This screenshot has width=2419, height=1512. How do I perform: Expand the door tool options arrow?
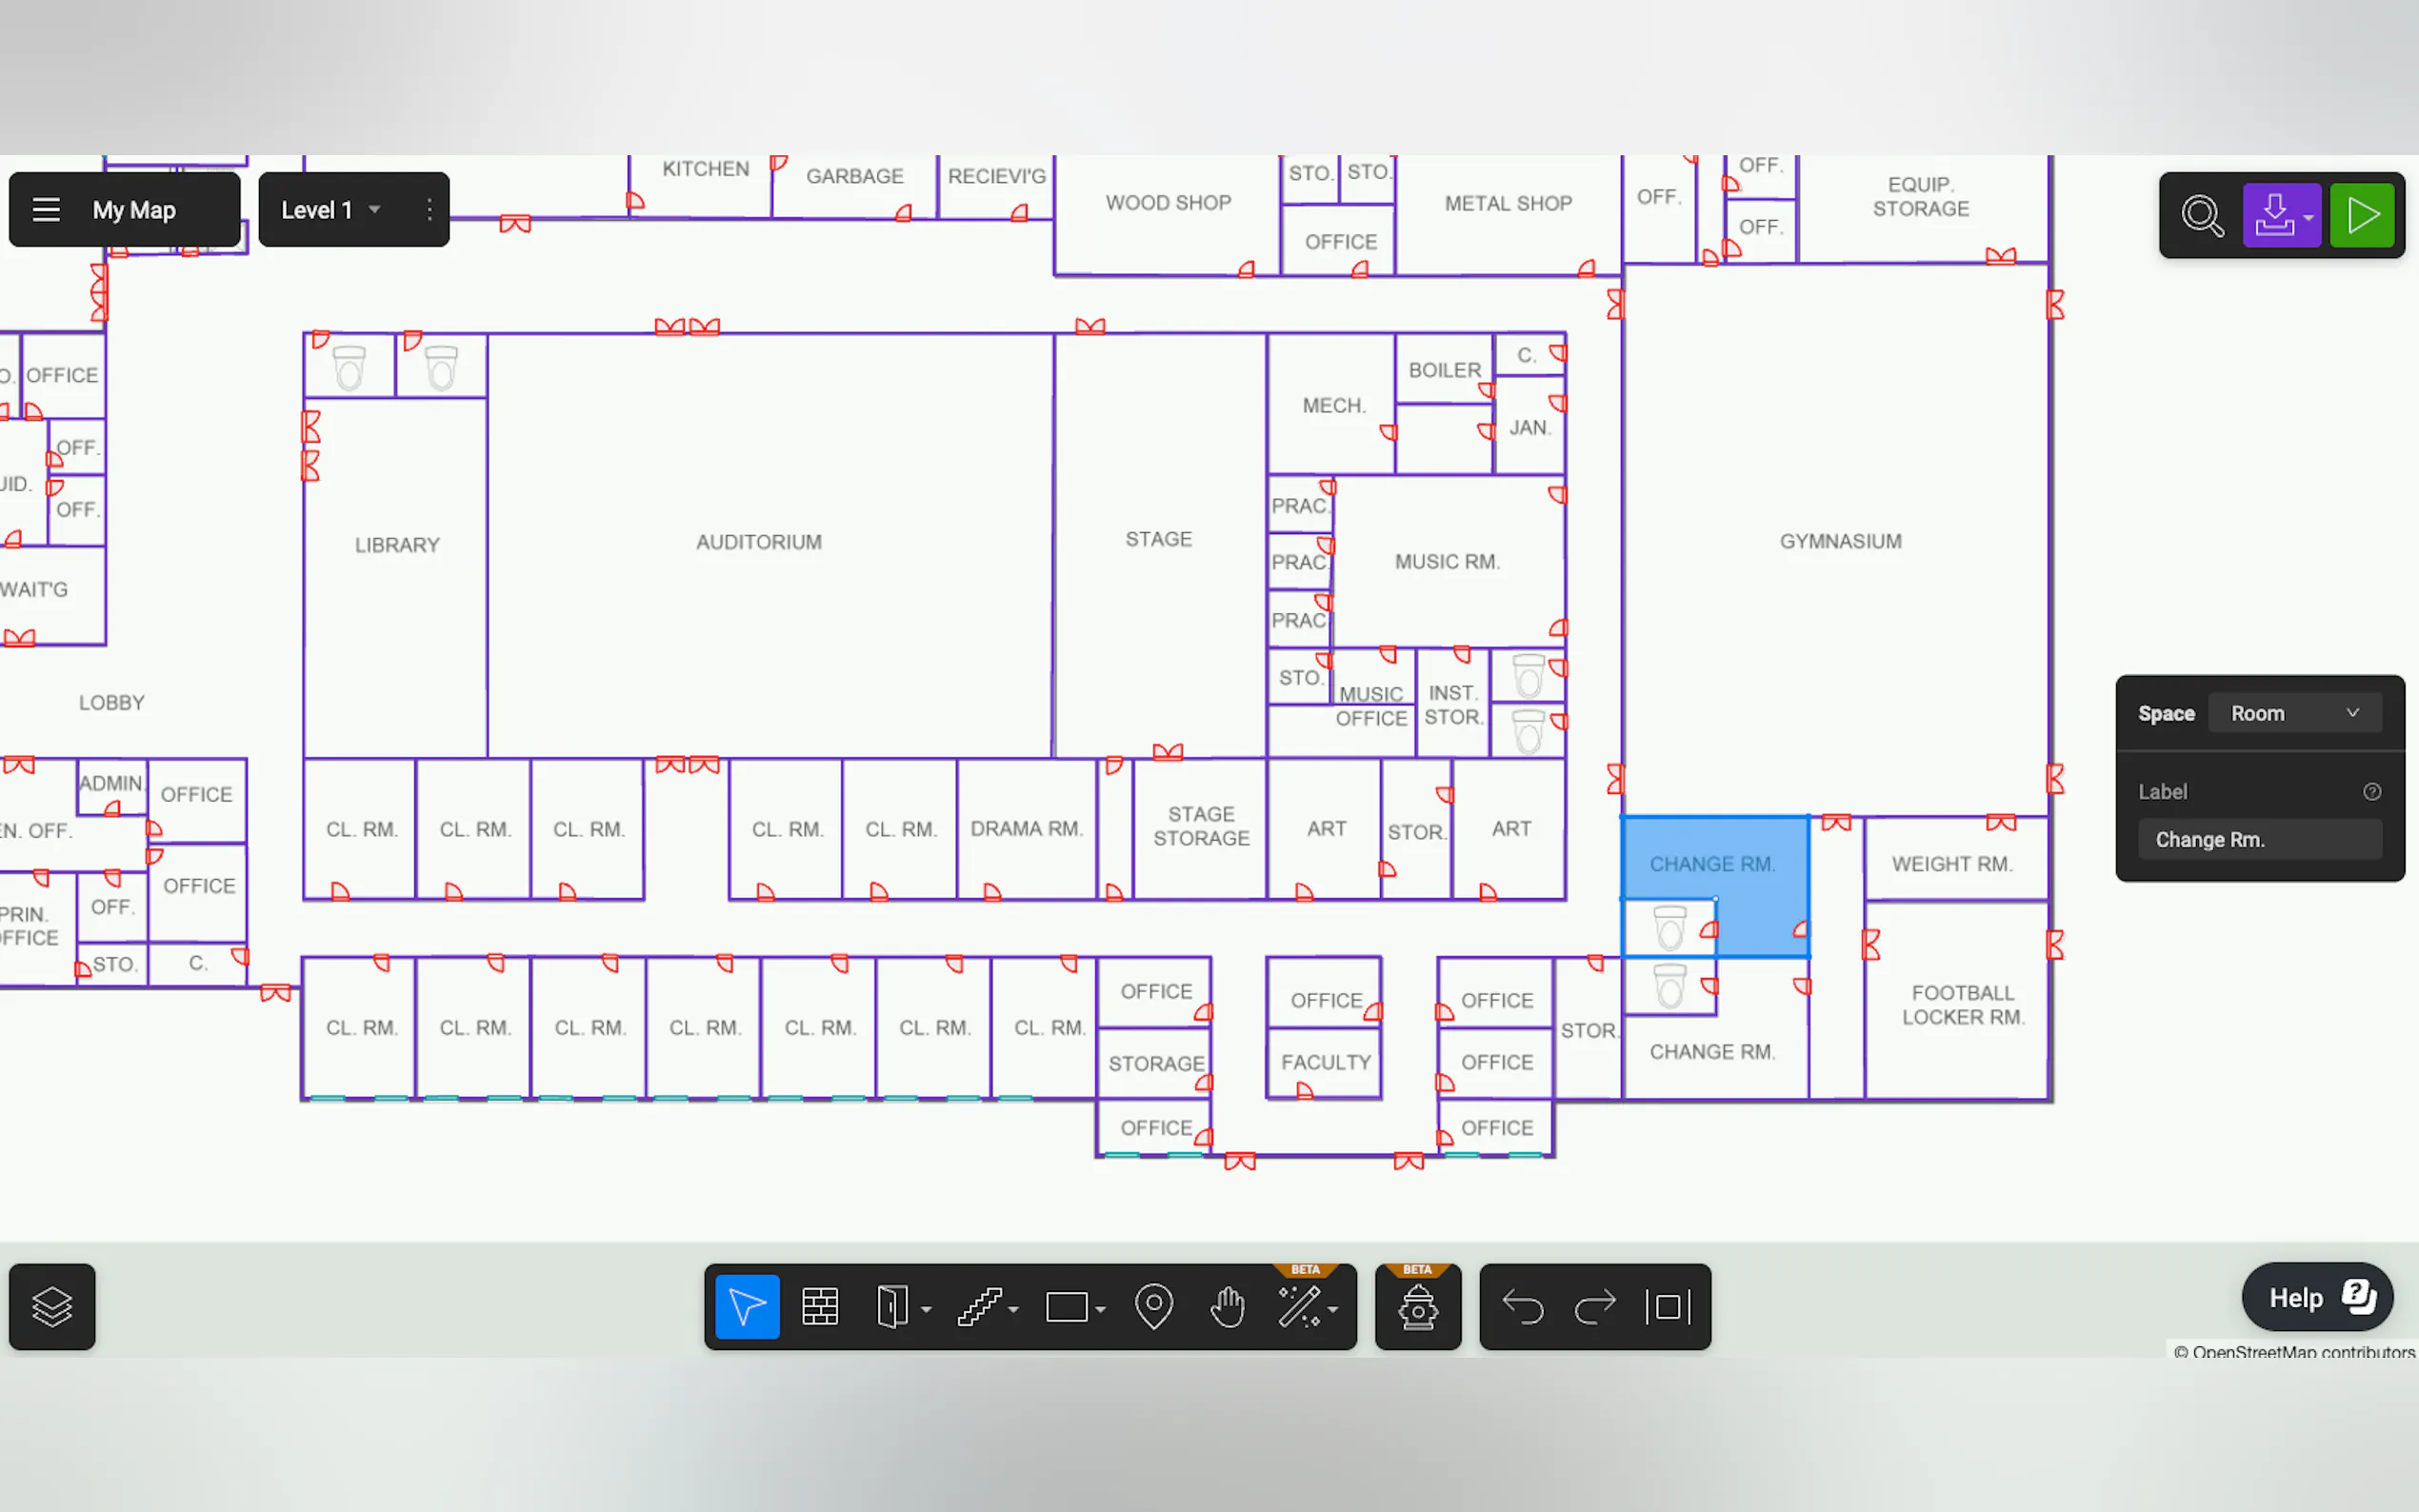pyautogui.click(x=926, y=1309)
